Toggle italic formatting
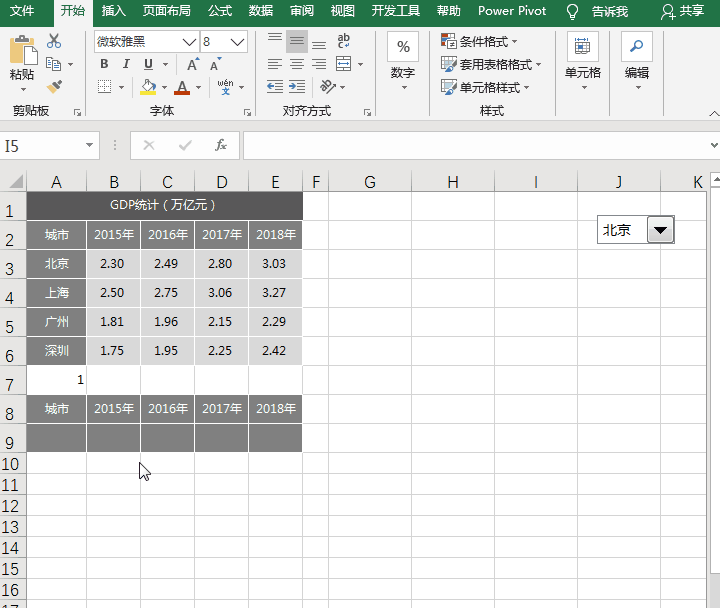Image resolution: width=720 pixels, height=608 pixels. coord(126,64)
